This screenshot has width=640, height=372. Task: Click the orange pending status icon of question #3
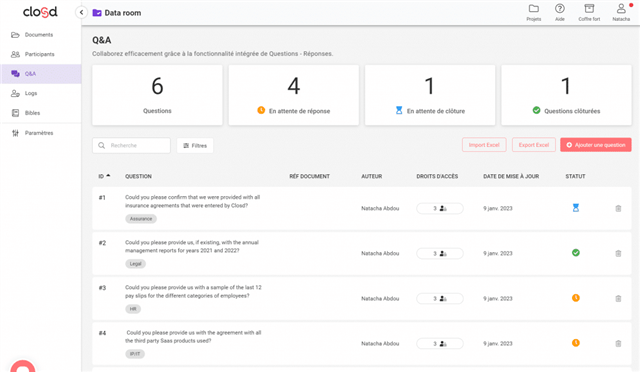576,298
